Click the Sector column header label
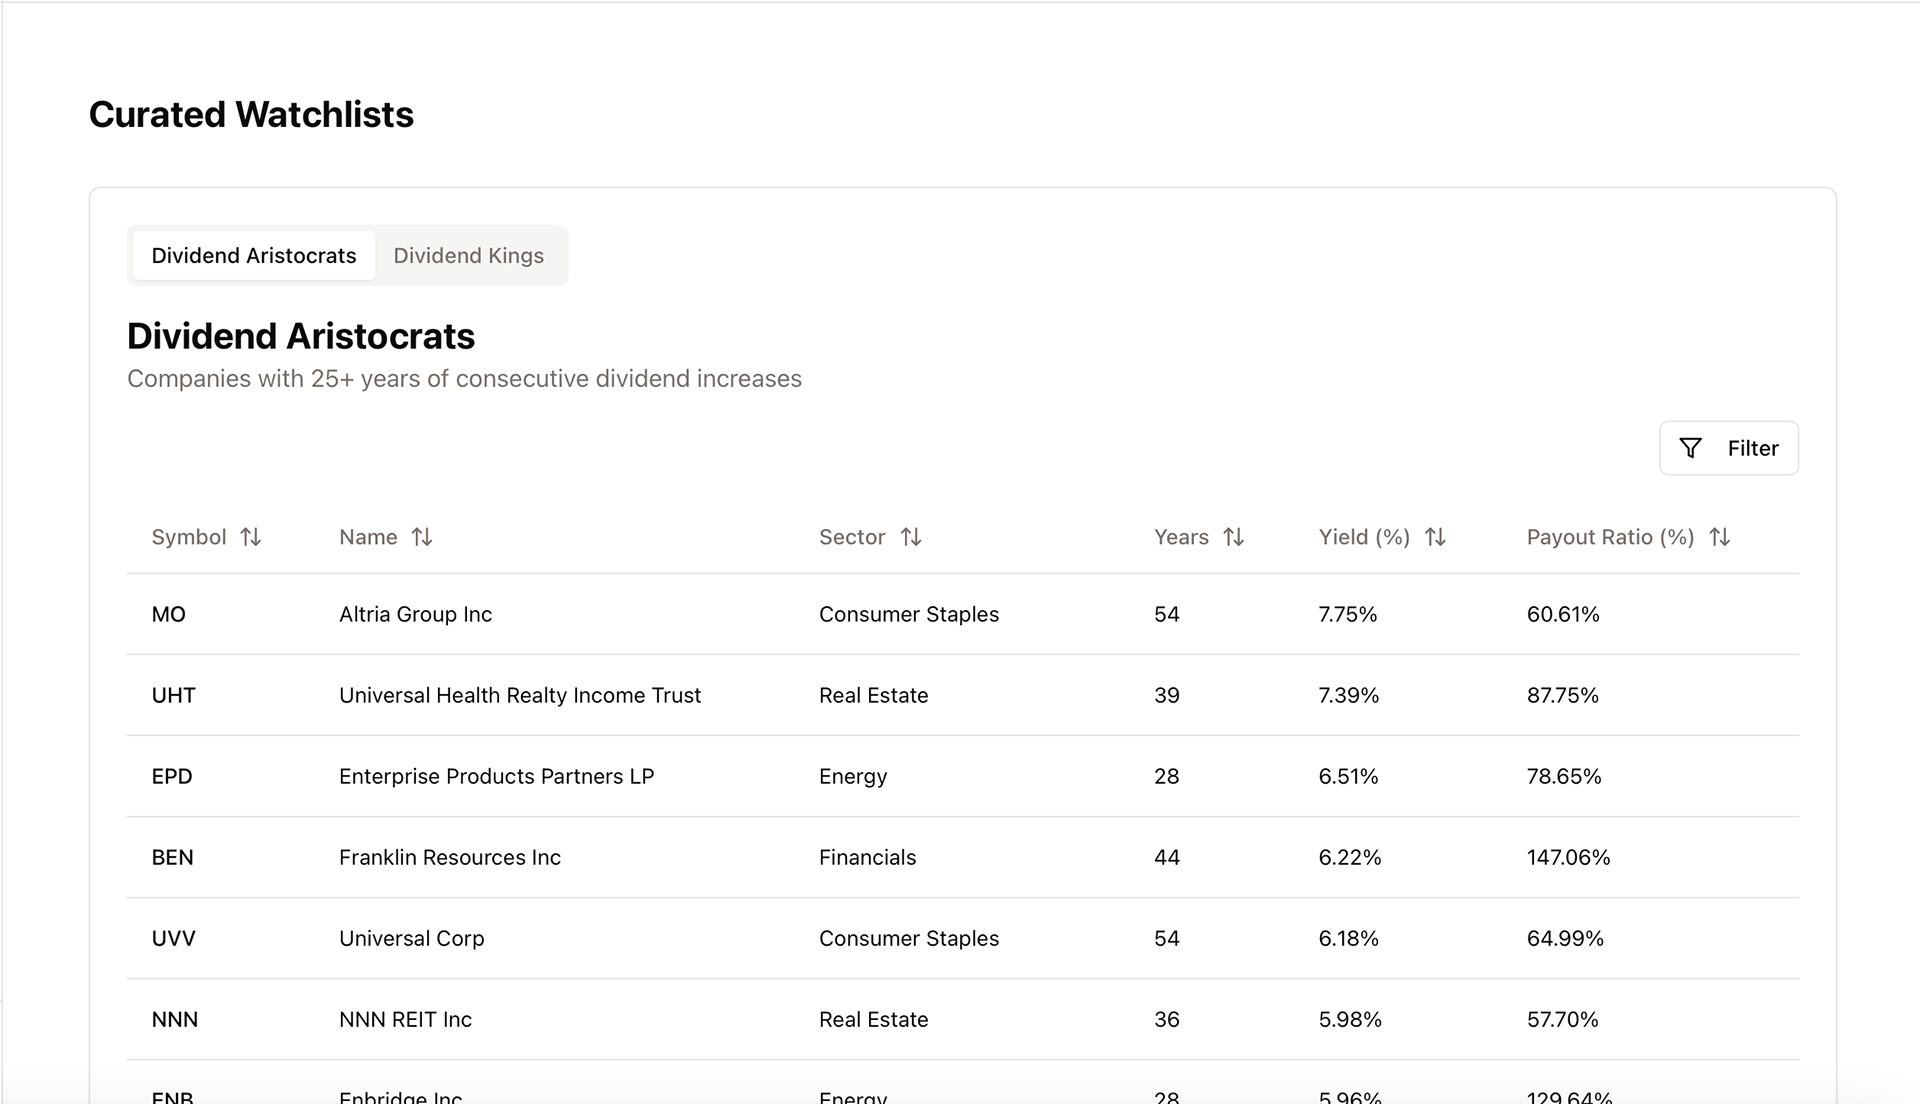 tap(852, 537)
